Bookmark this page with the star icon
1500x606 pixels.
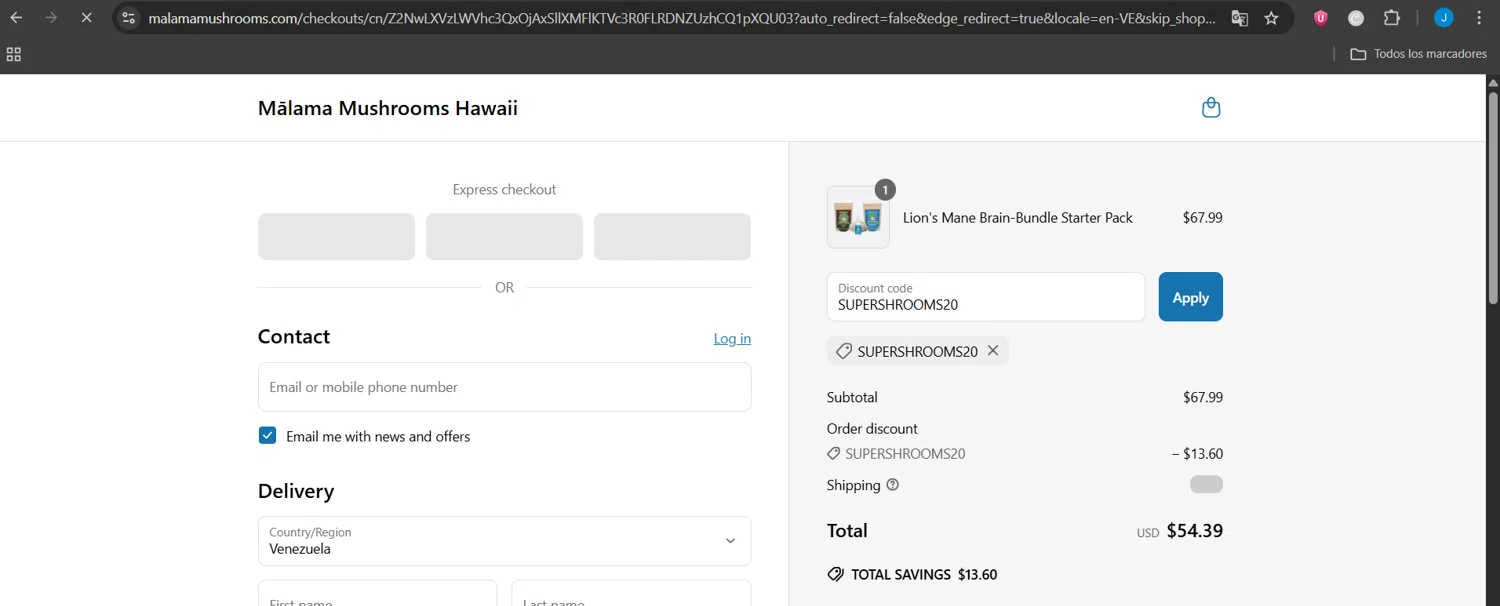[1271, 18]
